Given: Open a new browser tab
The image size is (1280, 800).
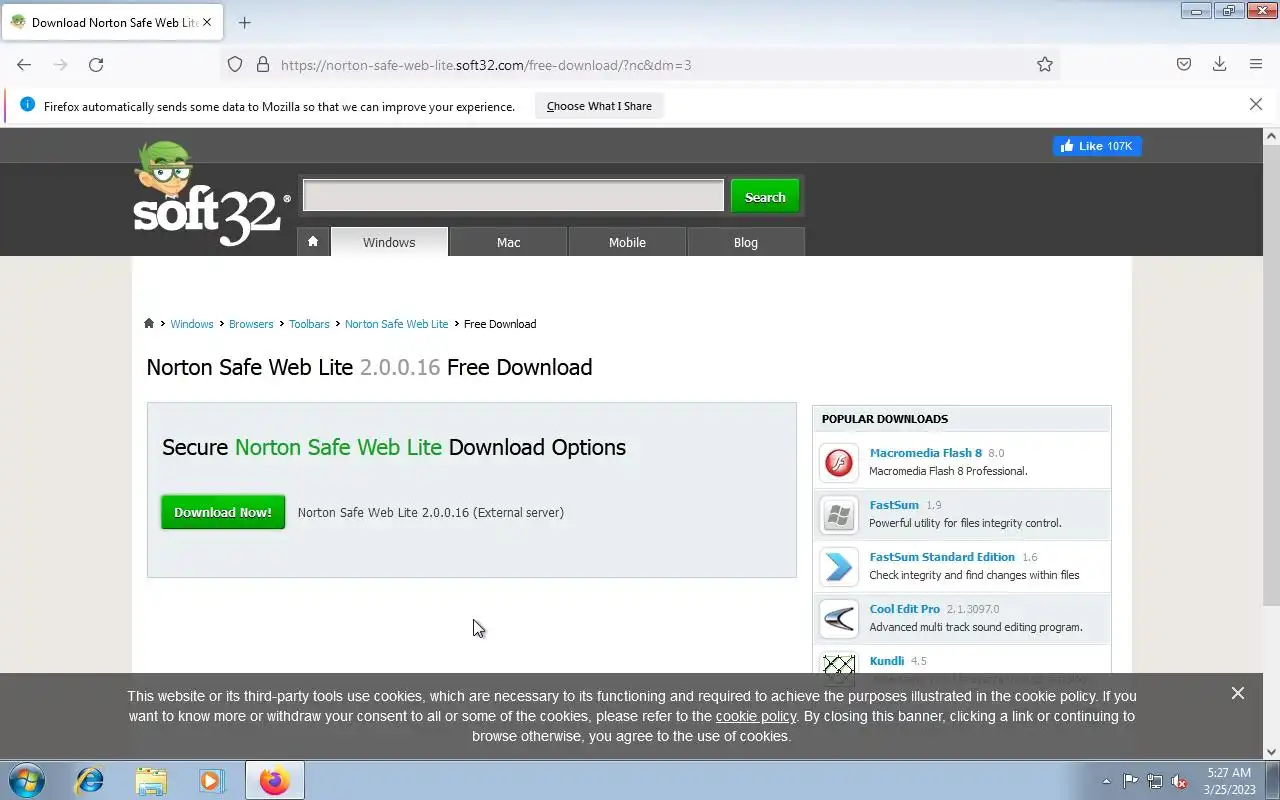Looking at the screenshot, I should tap(244, 22).
